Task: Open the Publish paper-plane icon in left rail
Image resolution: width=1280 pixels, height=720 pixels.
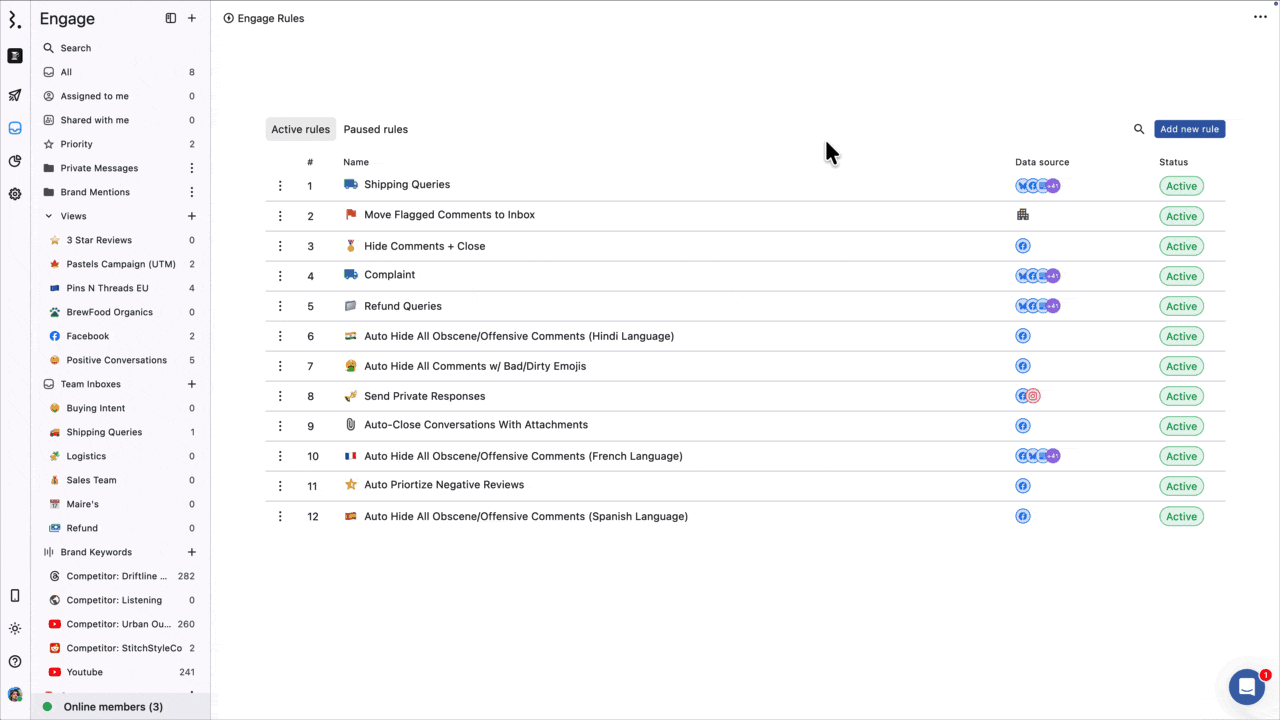Action: (15, 96)
